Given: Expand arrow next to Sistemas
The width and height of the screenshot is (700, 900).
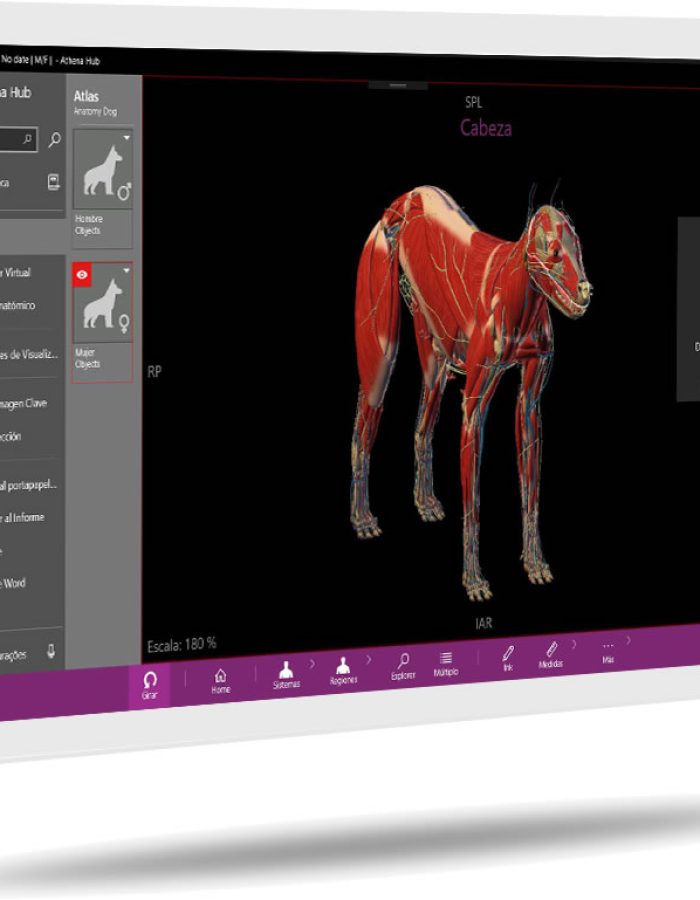Looking at the screenshot, I should (312, 664).
